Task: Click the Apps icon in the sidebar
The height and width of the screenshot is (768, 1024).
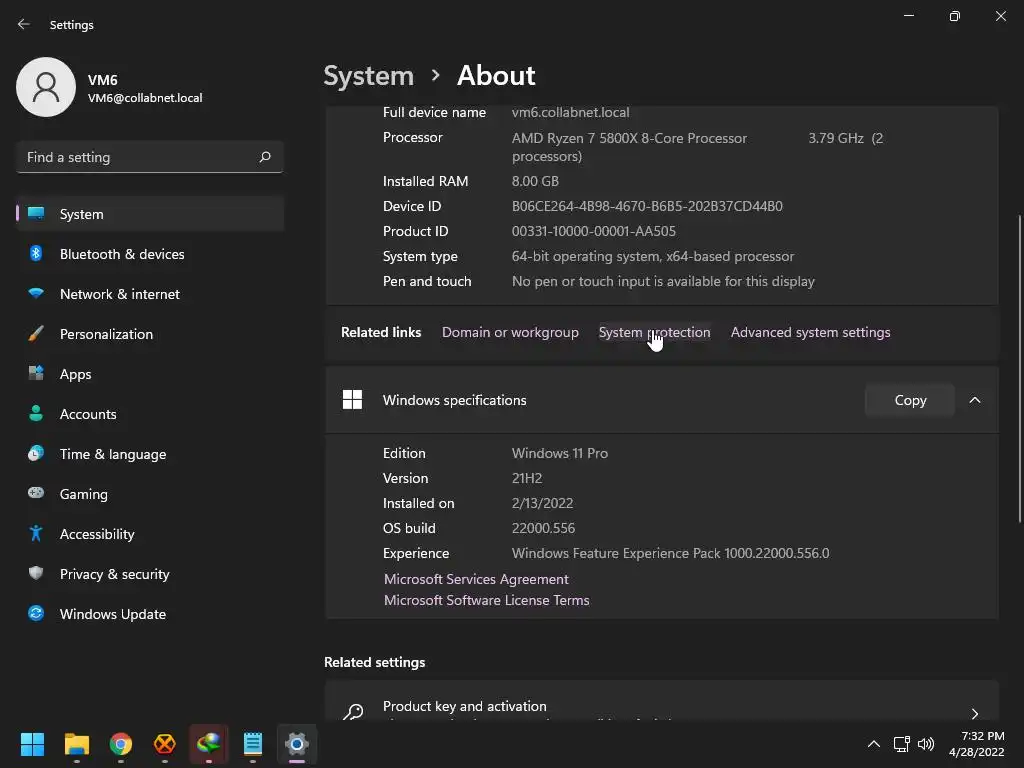Action: pos(37,374)
